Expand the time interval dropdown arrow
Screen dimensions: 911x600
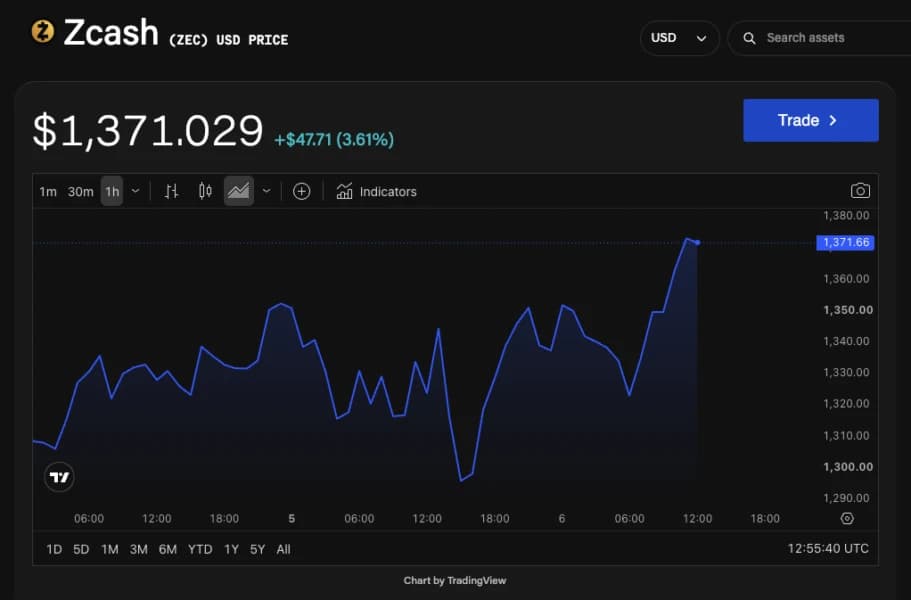135,191
